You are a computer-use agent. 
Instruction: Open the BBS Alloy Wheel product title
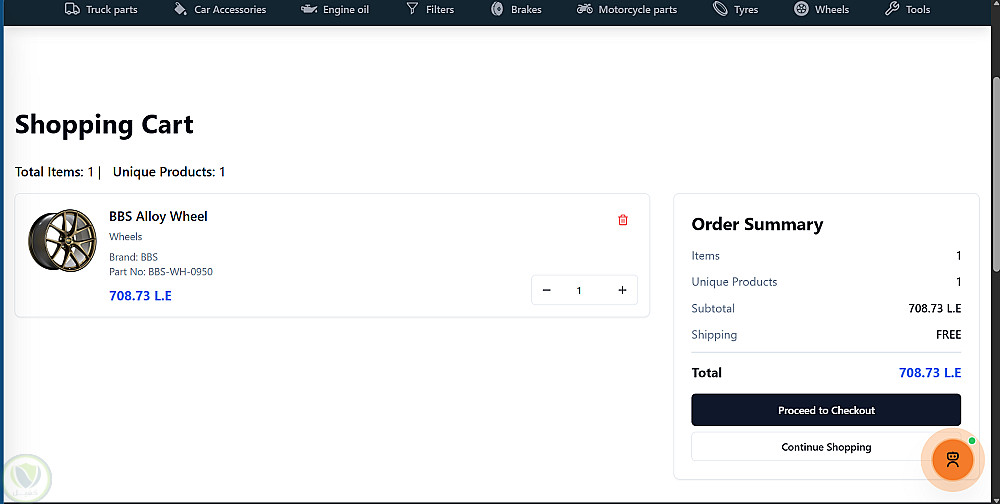point(158,216)
